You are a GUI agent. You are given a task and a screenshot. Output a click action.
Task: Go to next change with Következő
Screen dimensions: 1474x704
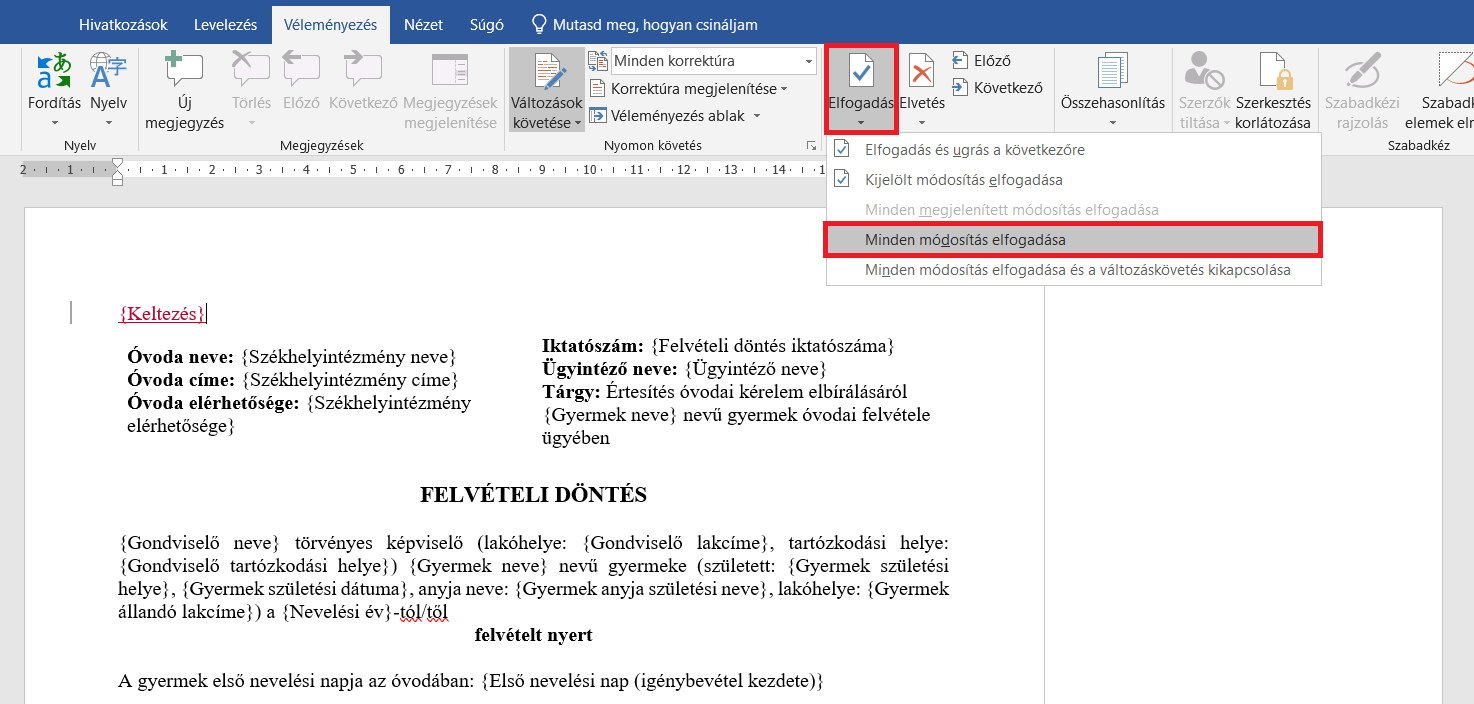[996, 87]
